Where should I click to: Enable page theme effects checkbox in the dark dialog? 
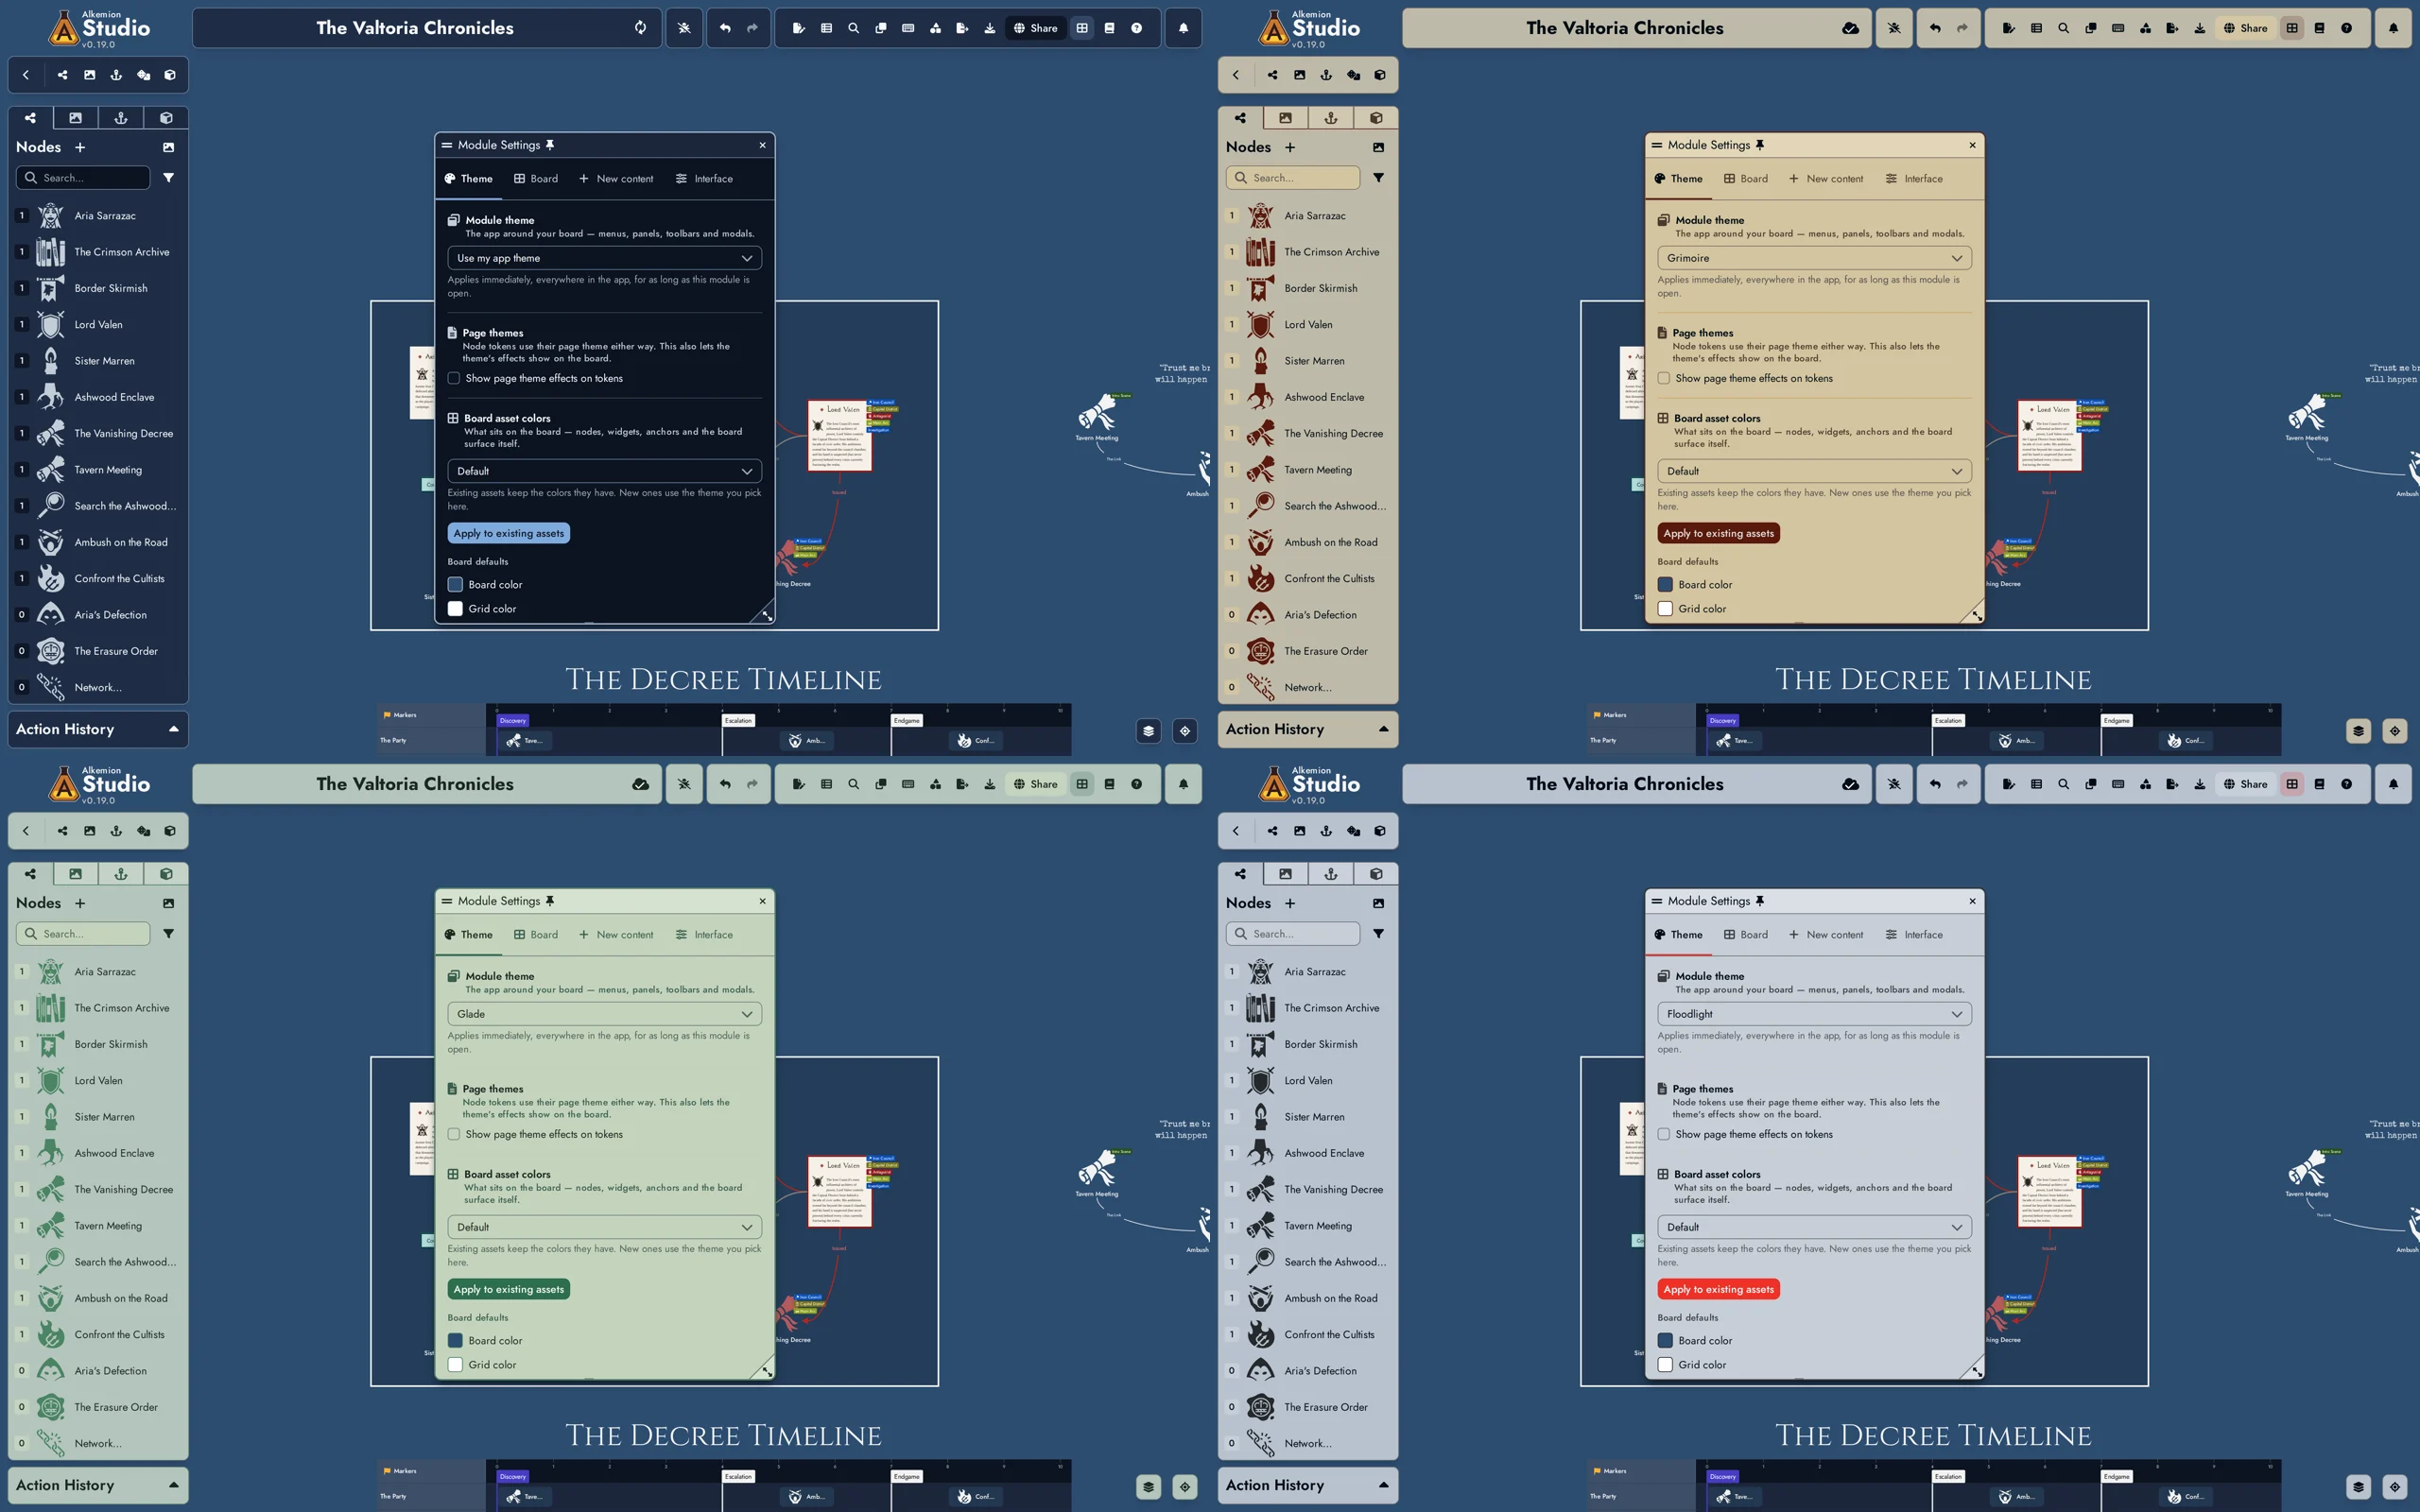pyautogui.click(x=454, y=378)
